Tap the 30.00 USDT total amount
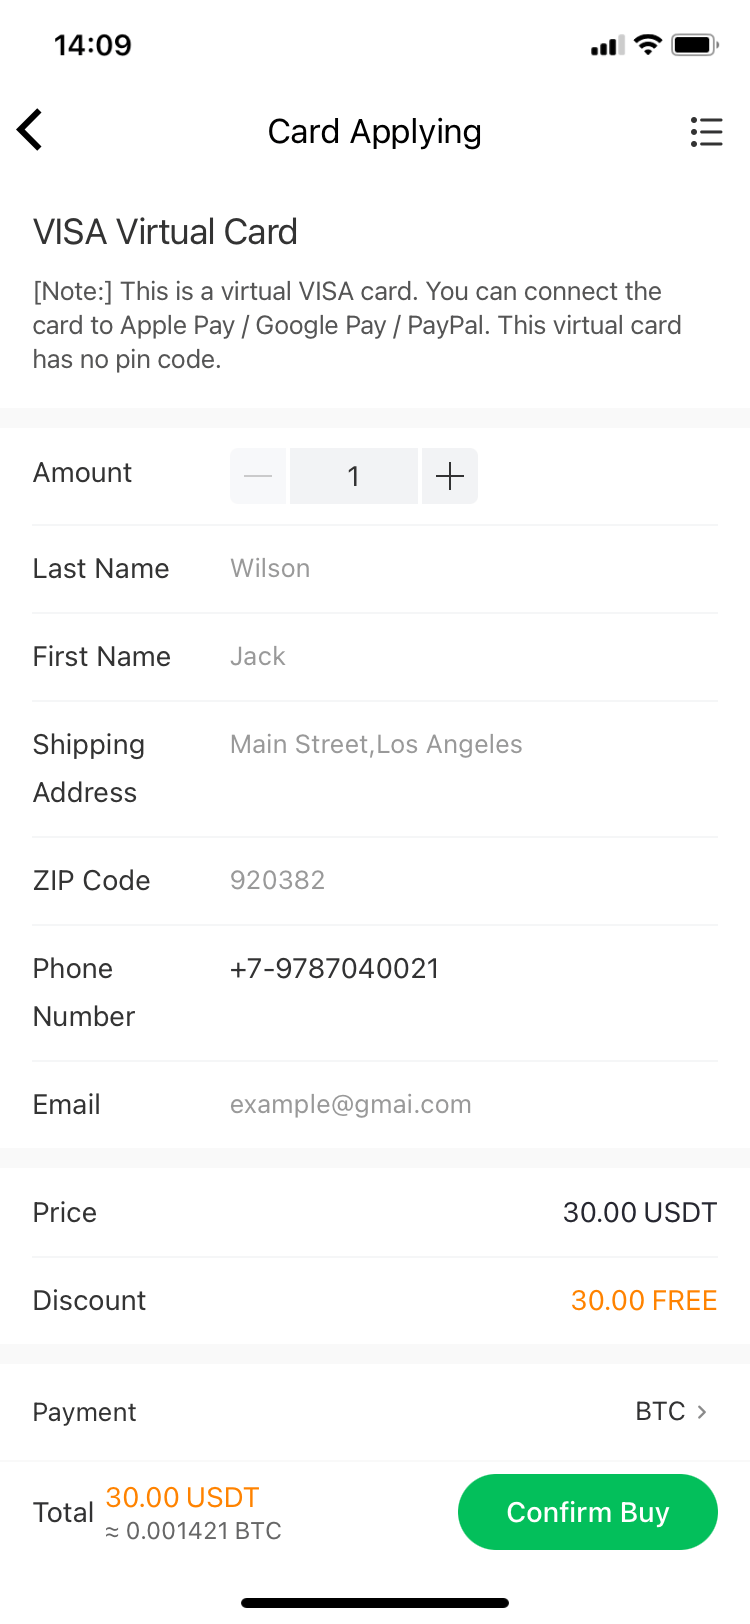 click(182, 1497)
